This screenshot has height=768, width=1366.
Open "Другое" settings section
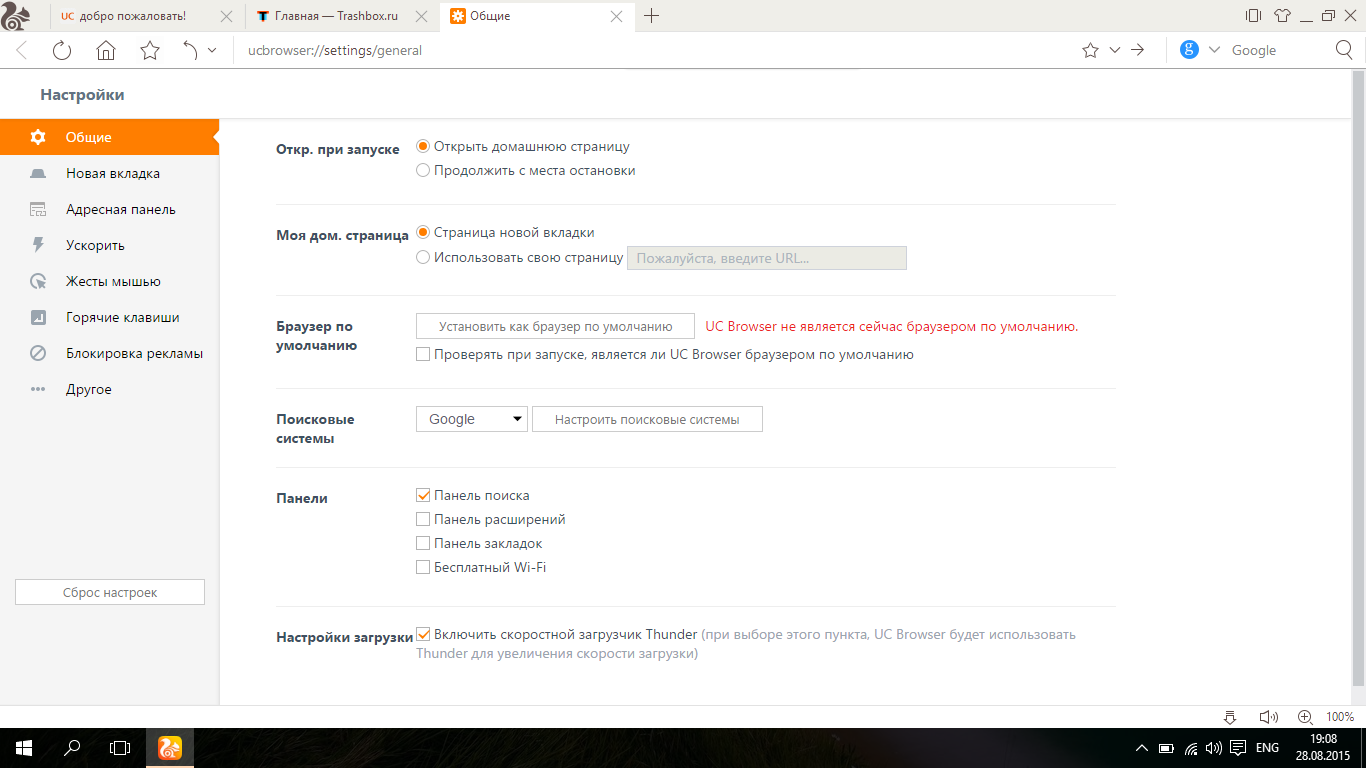109,389
